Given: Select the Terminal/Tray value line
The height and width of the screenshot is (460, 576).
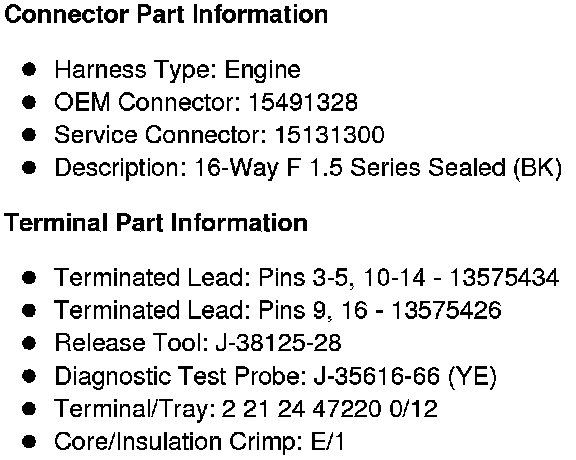Looking at the screenshot, I should pyautogui.click(x=246, y=409).
